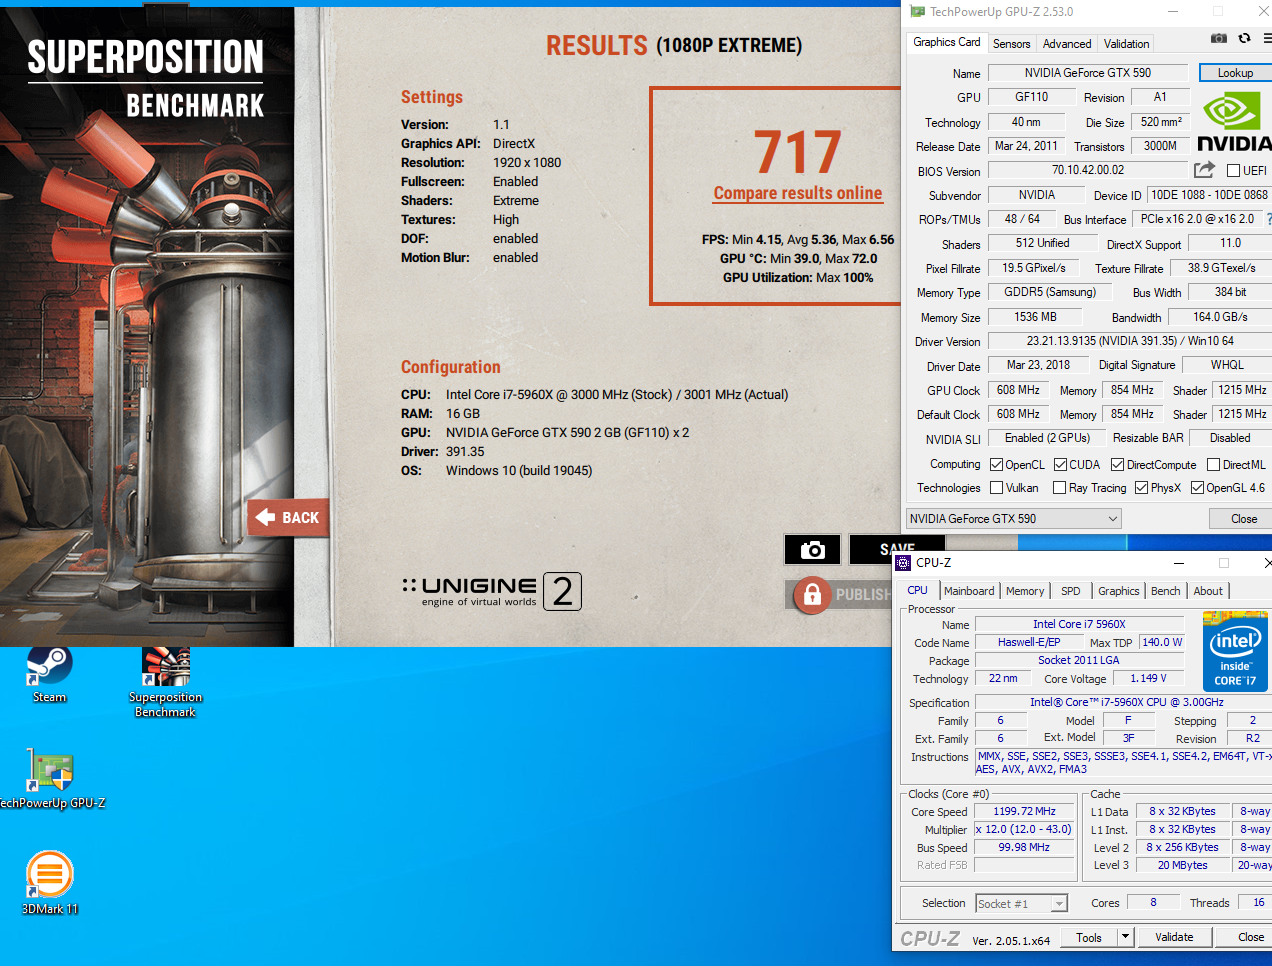Take a GPU-Z screenshot with camera icon

1218,38
